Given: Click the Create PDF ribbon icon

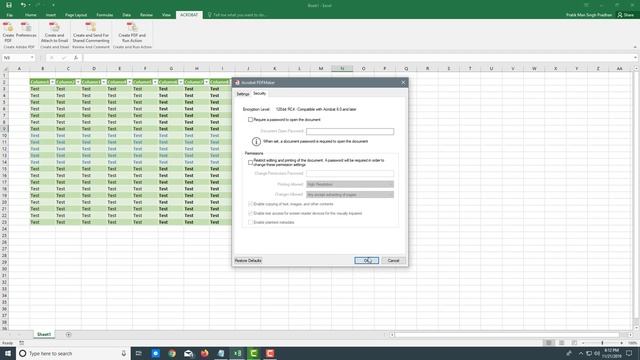Looking at the screenshot, I should coord(8,33).
